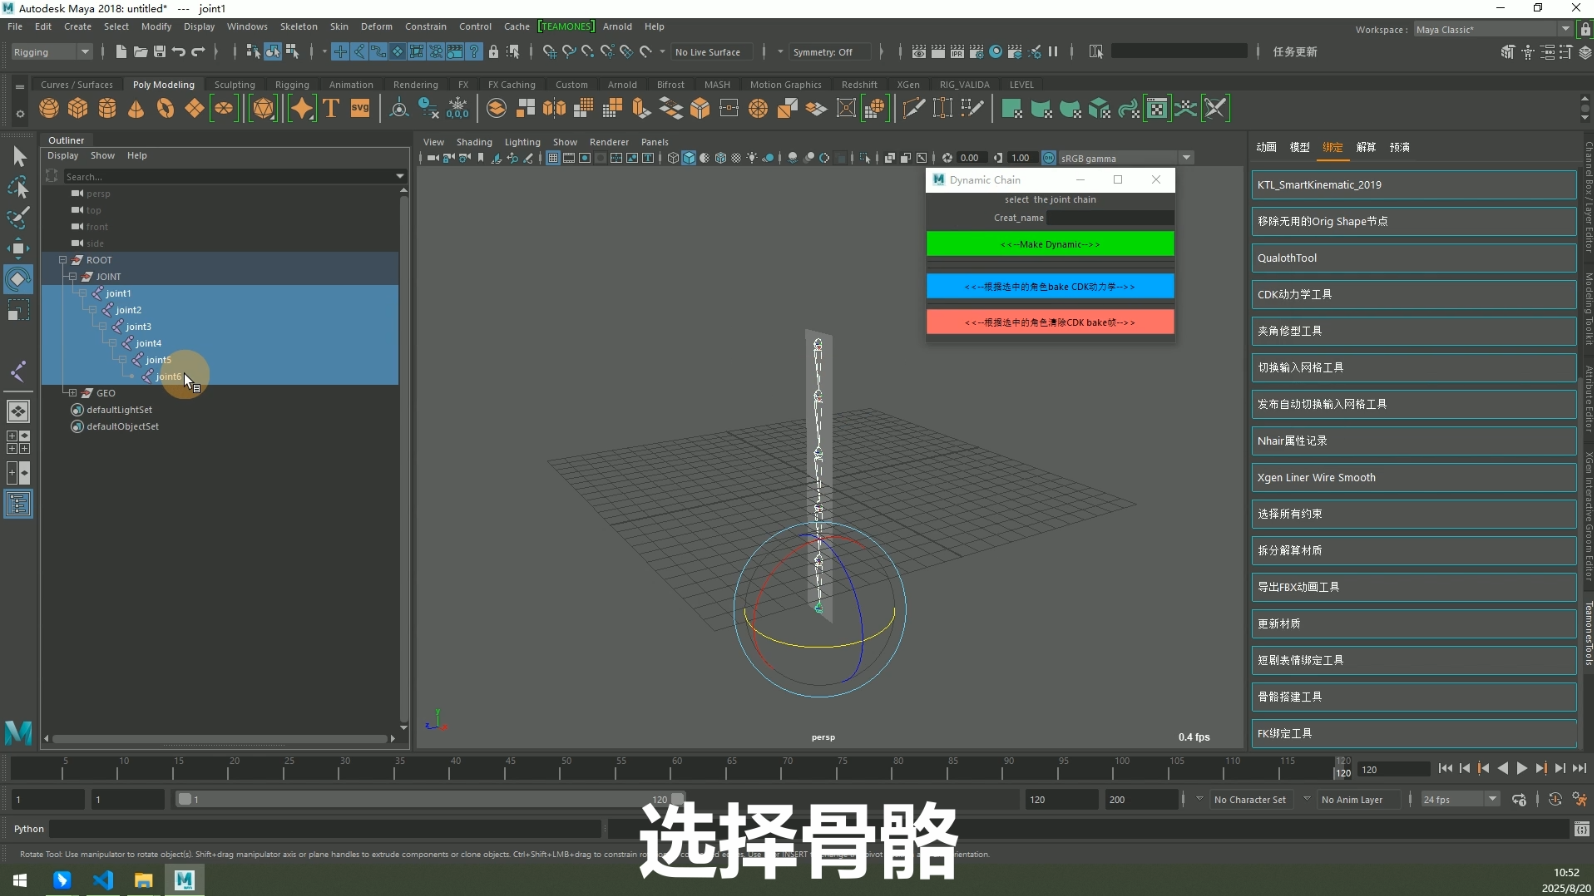Select the Rotate tool in the toolbox
1594x896 pixels.
[x=18, y=280]
